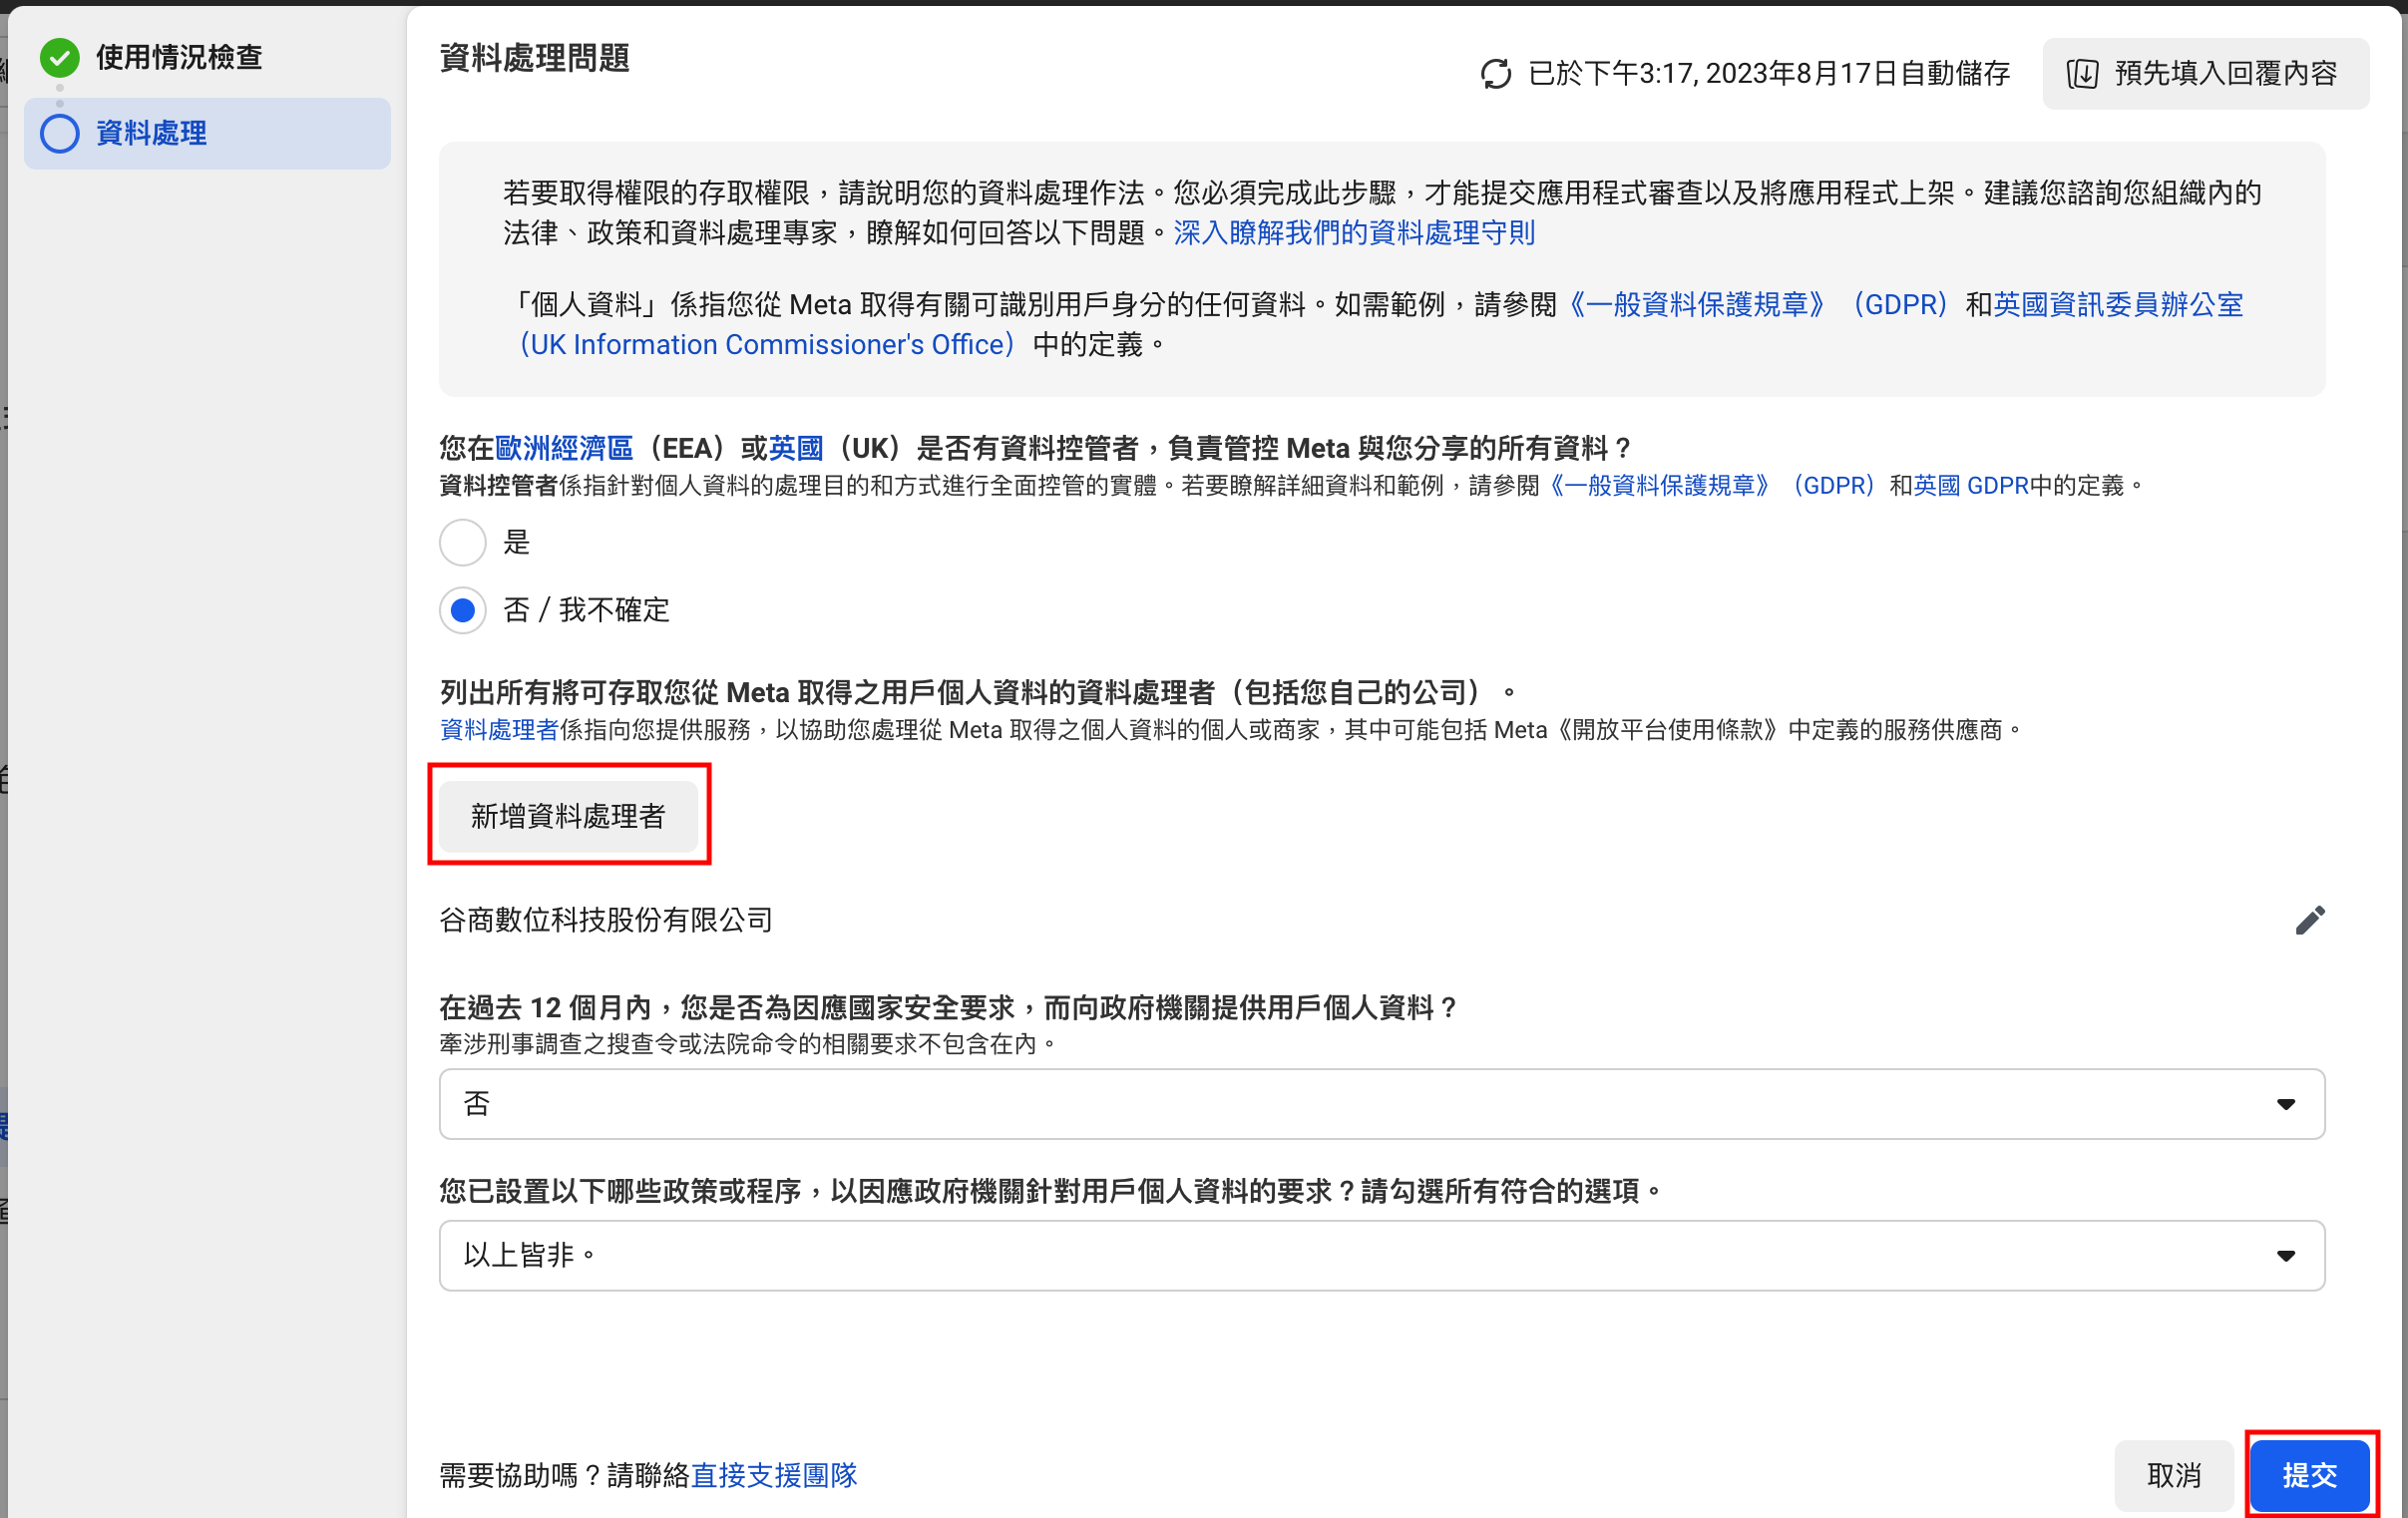Click the 資料處理問題 heading
This screenshot has width=2408, height=1518.
pyautogui.click(x=535, y=58)
